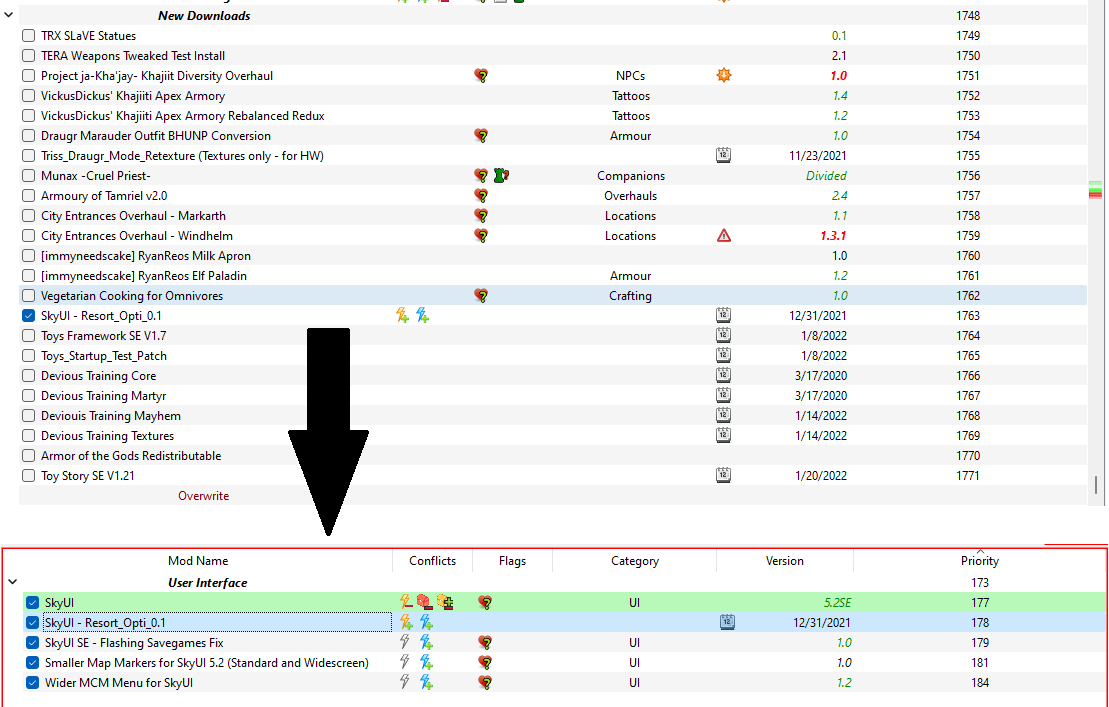Screen dimensions: 1109x707
Task: Click the calendar icon on Toy Story SE V1.21 row
Action: 723,476
